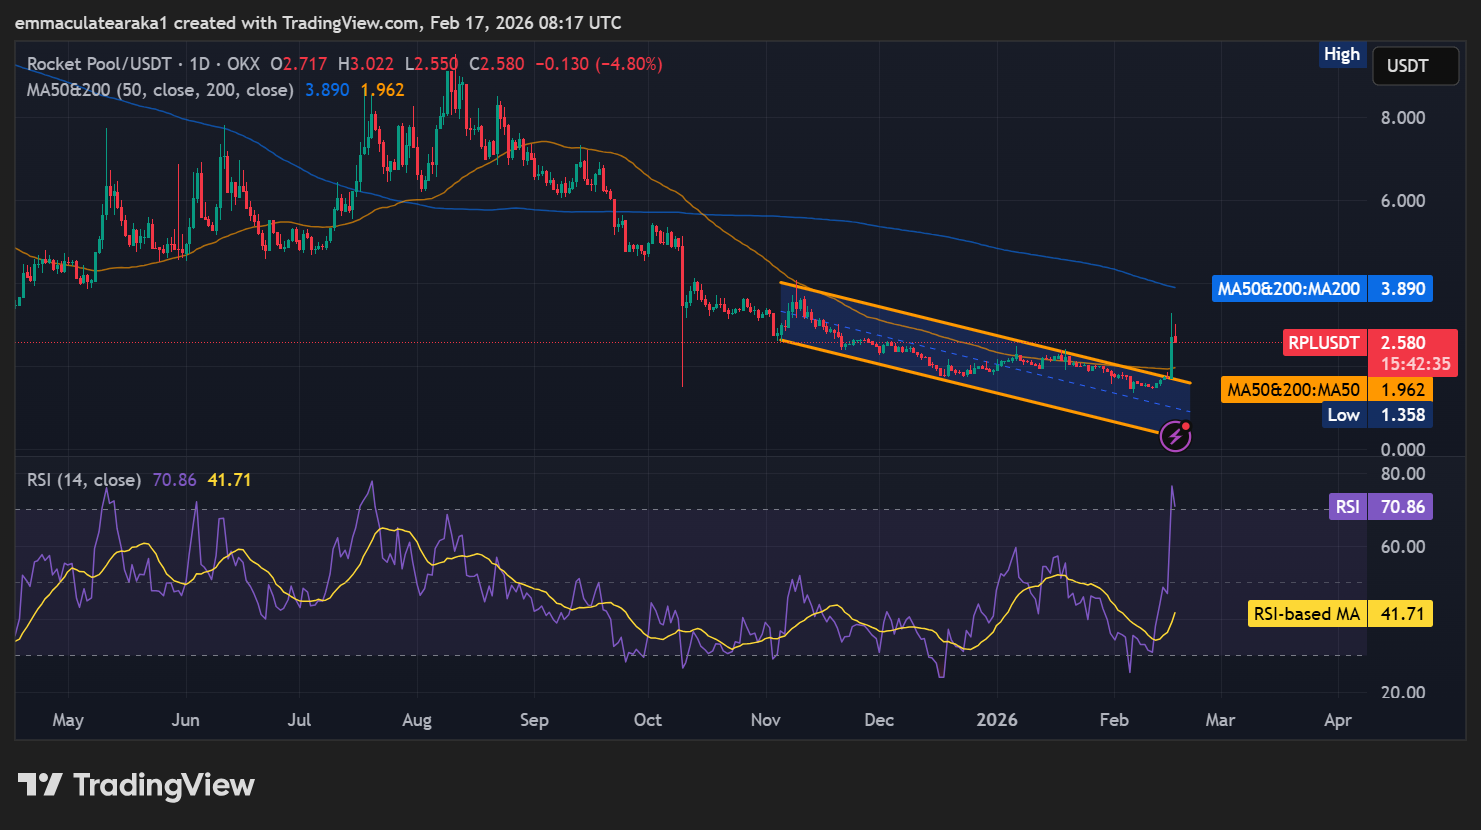Click the Aug label on time axis
Viewport: 1481px width, 830px height.
point(417,720)
